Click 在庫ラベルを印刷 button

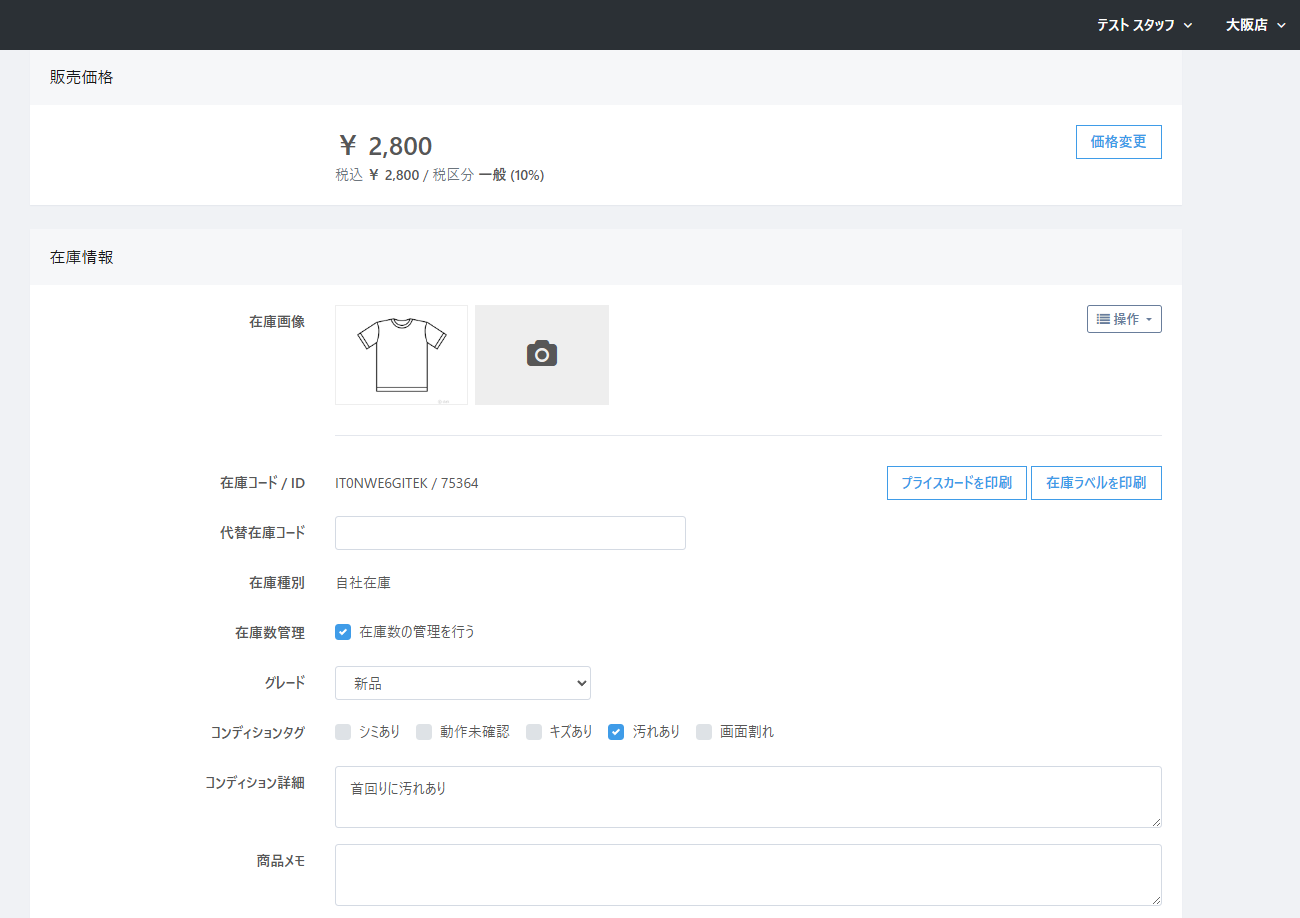(1096, 483)
